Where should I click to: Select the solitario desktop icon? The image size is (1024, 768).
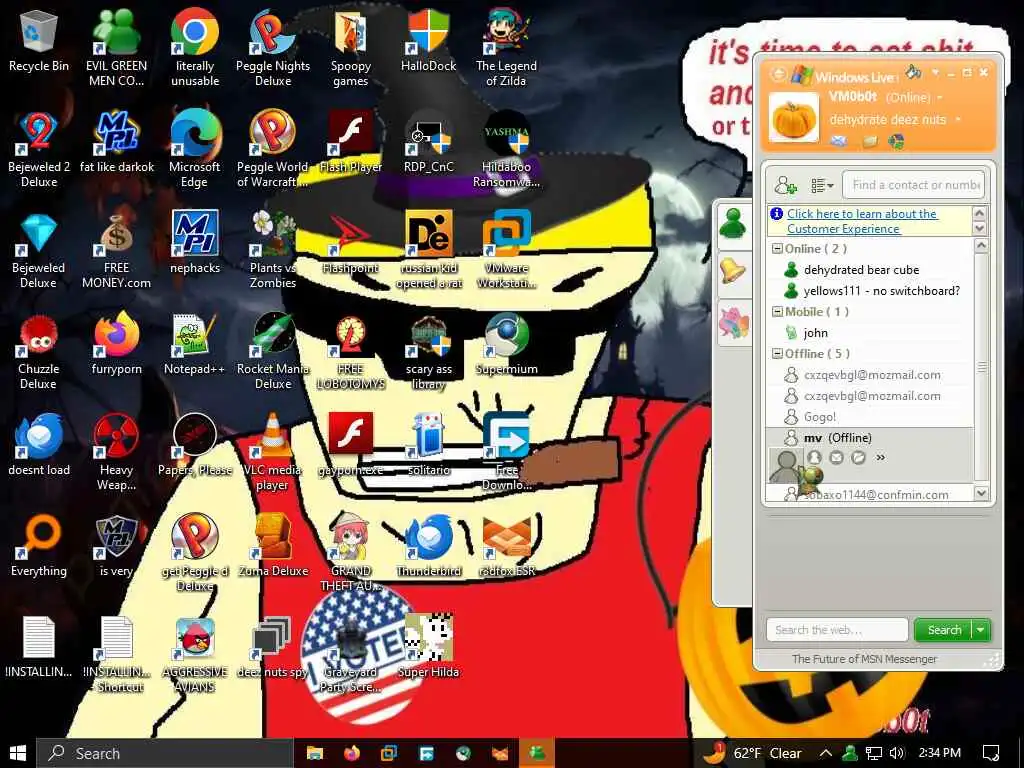428,444
